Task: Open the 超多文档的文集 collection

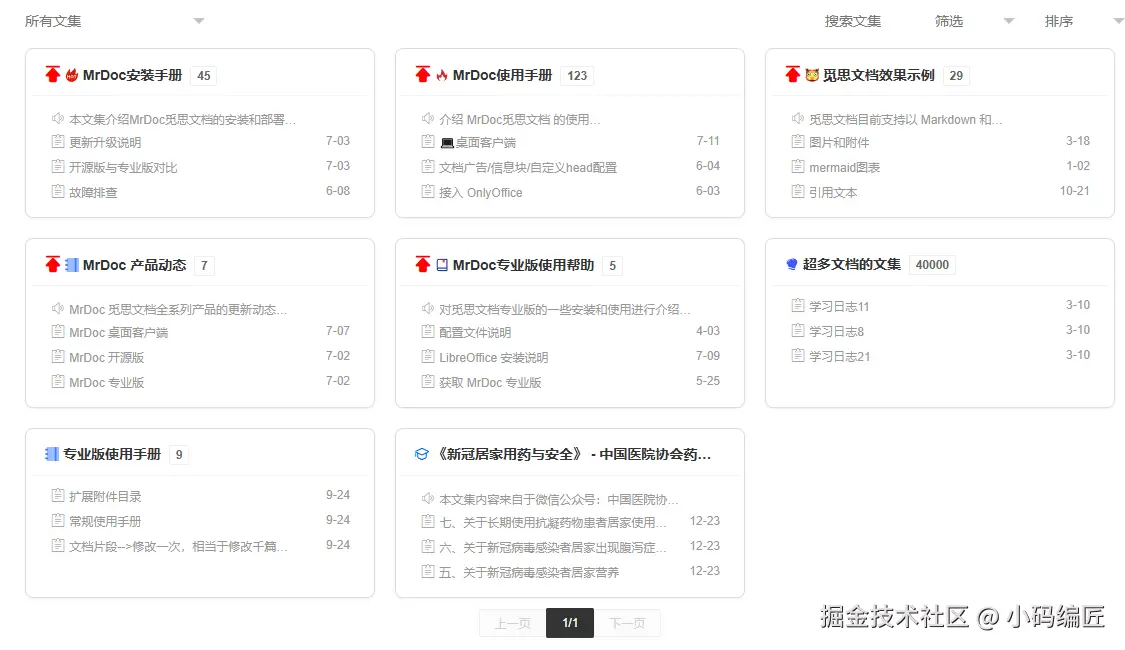Action: [852, 264]
